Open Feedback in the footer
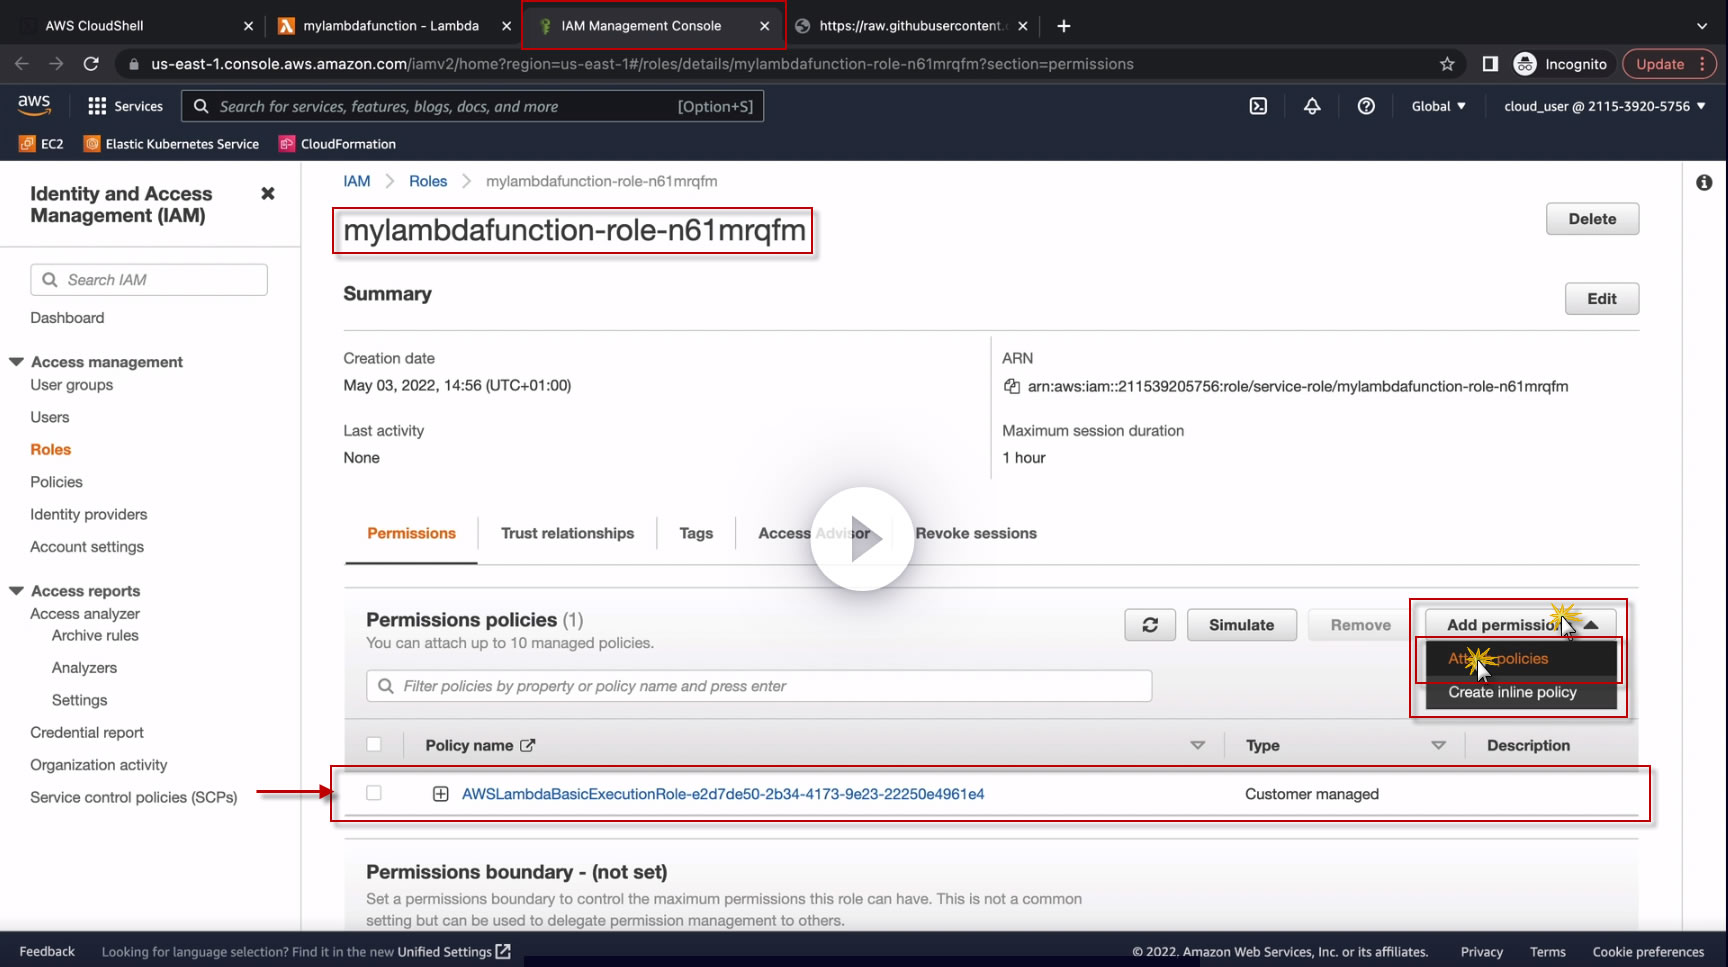 [x=47, y=952]
